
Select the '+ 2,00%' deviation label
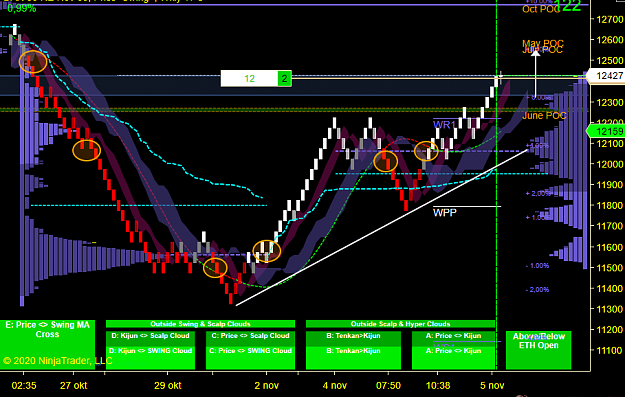(x=539, y=193)
